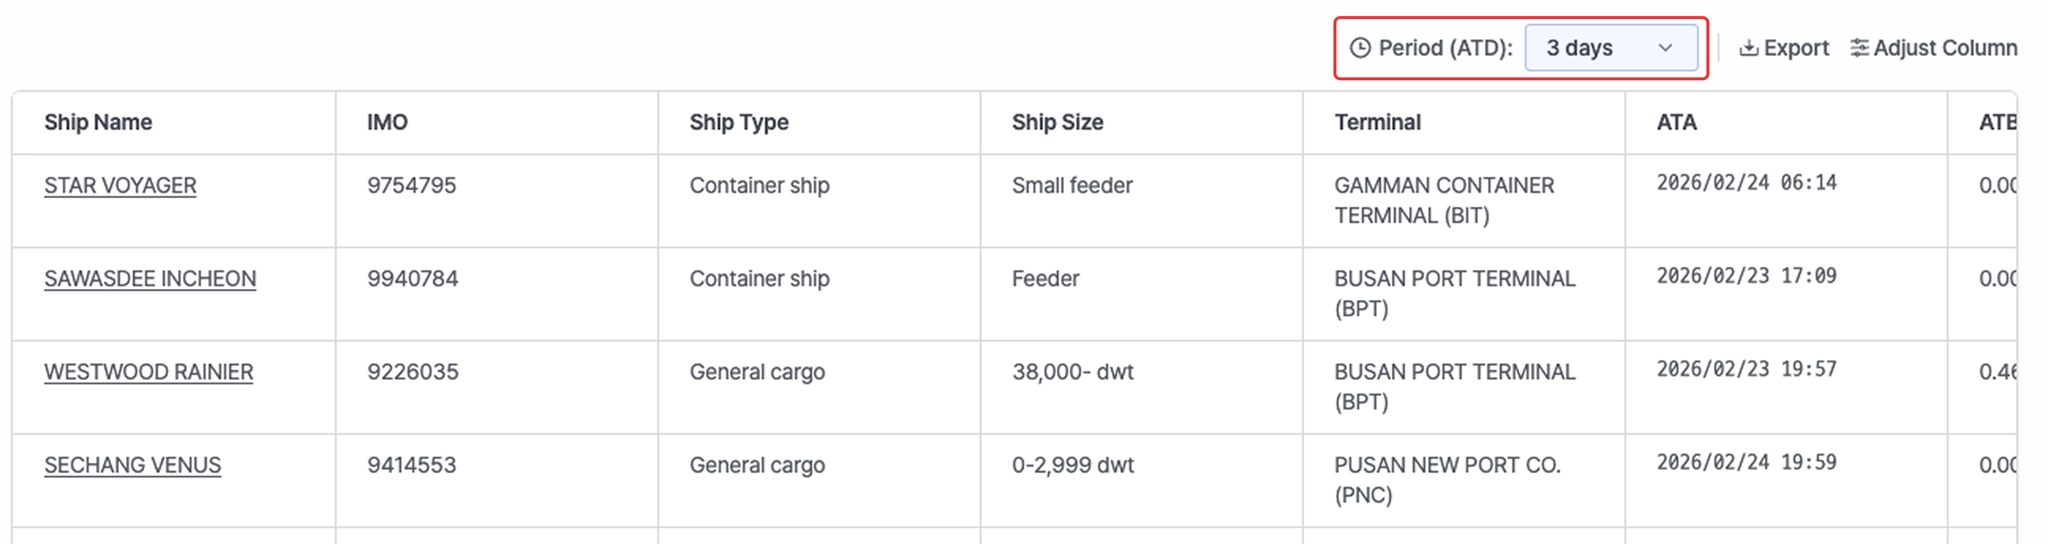
Task: Click the Ship Size column header
Action: coord(1057,122)
